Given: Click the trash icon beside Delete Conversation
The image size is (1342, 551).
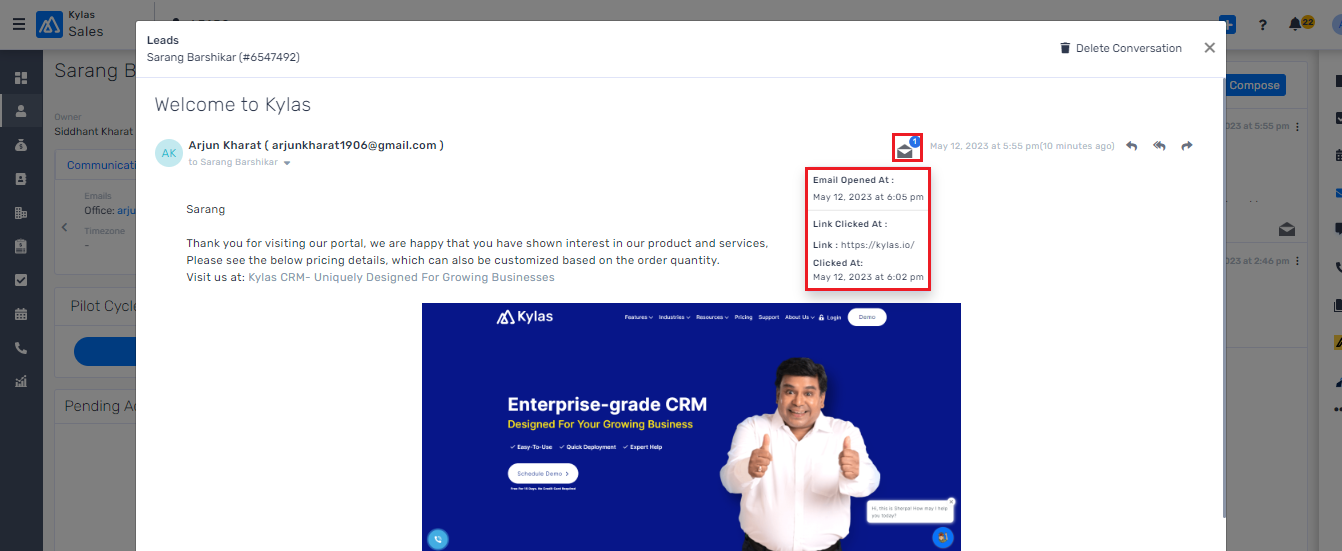Looking at the screenshot, I should point(1065,48).
